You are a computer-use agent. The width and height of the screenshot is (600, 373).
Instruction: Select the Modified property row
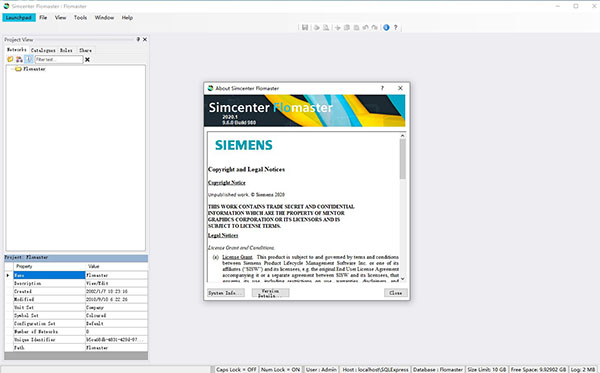(77, 300)
